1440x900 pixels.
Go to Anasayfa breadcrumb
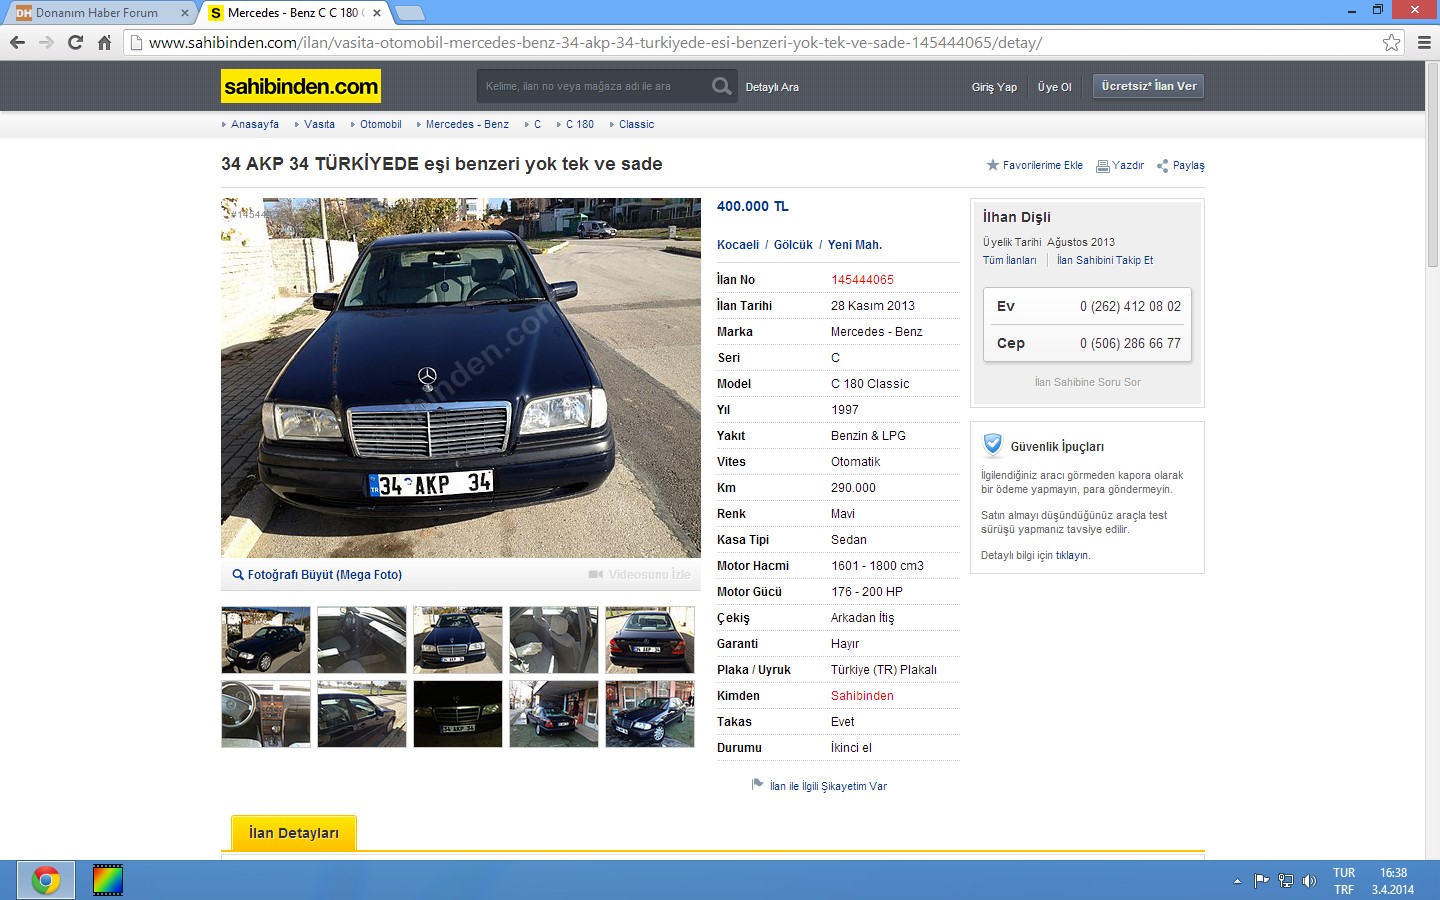pos(255,124)
